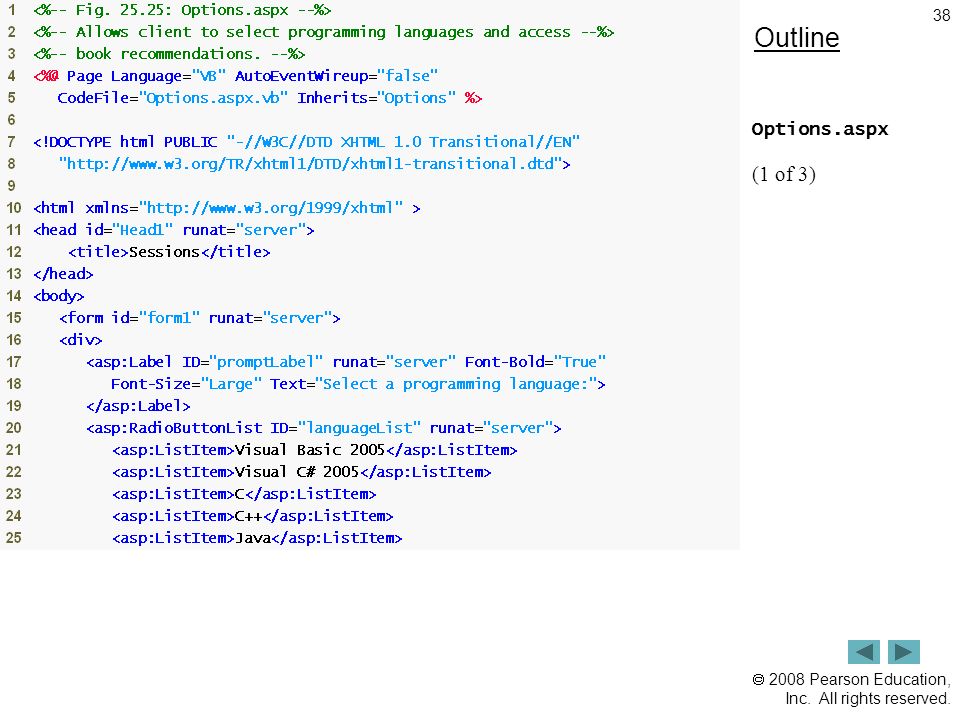Image resolution: width=960 pixels, height=720 pixels.
Task: Click the form id="form1" line
Action: [x=200, y=318]
